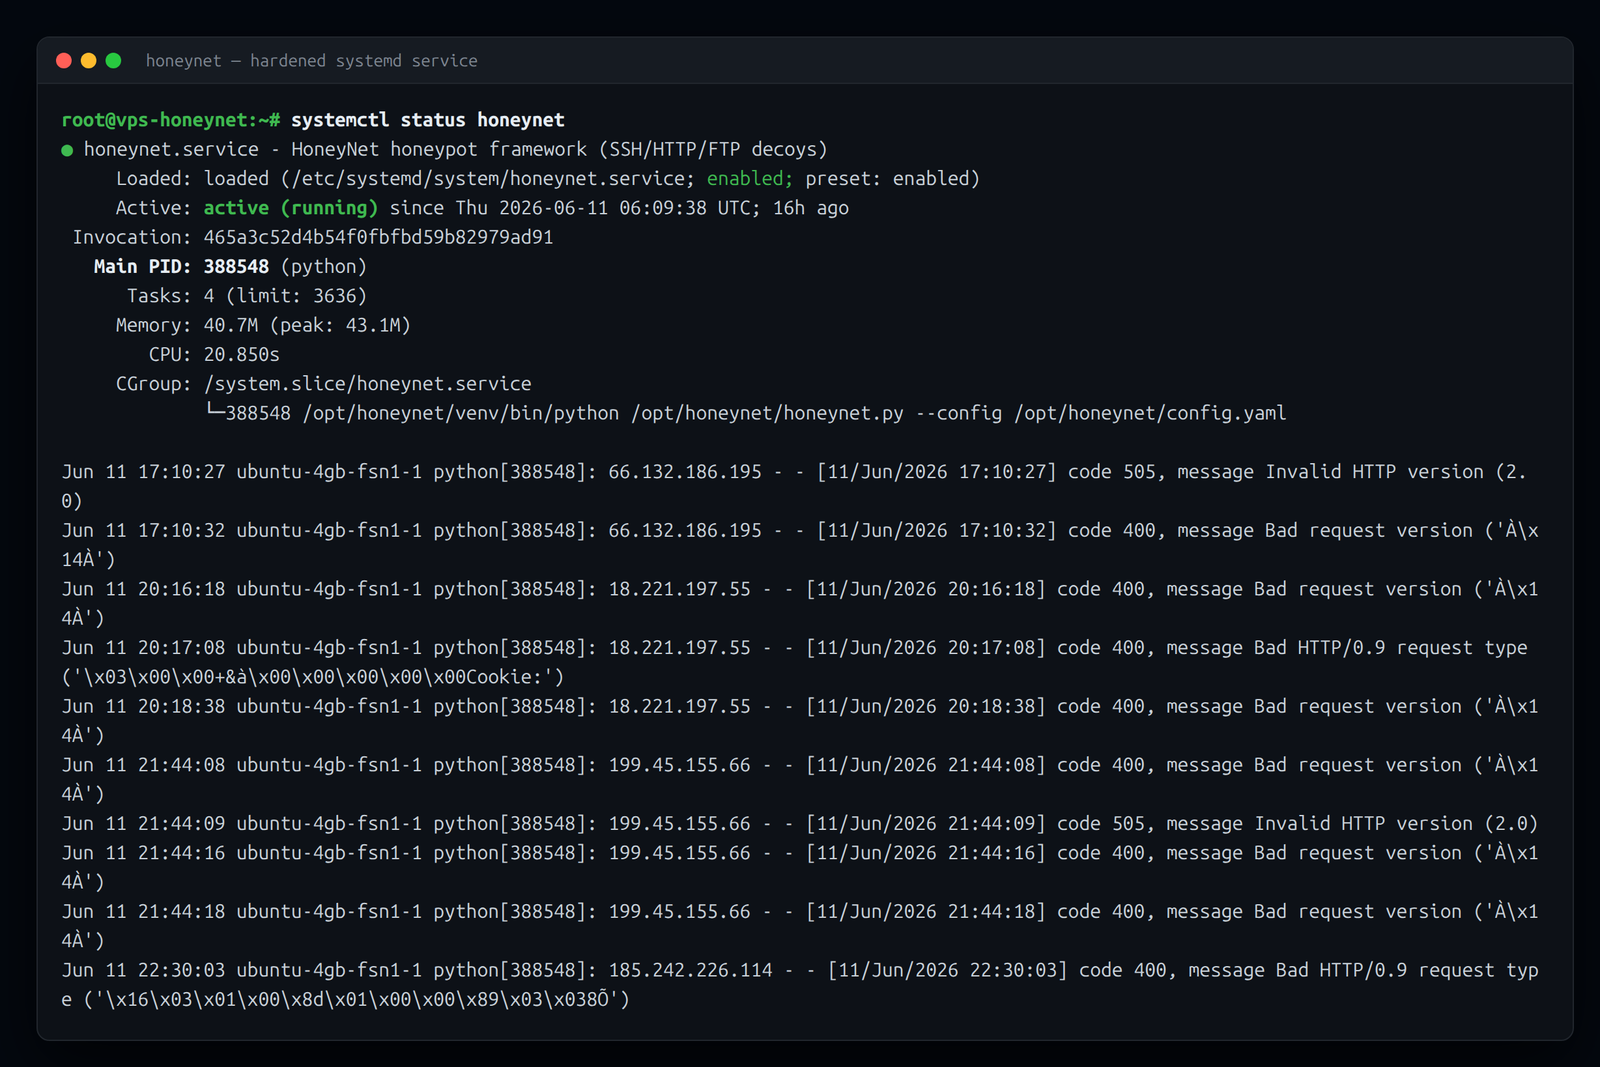
Task: Click log timestamp 'Jun 11 17:10:27'
Action: 144,472
